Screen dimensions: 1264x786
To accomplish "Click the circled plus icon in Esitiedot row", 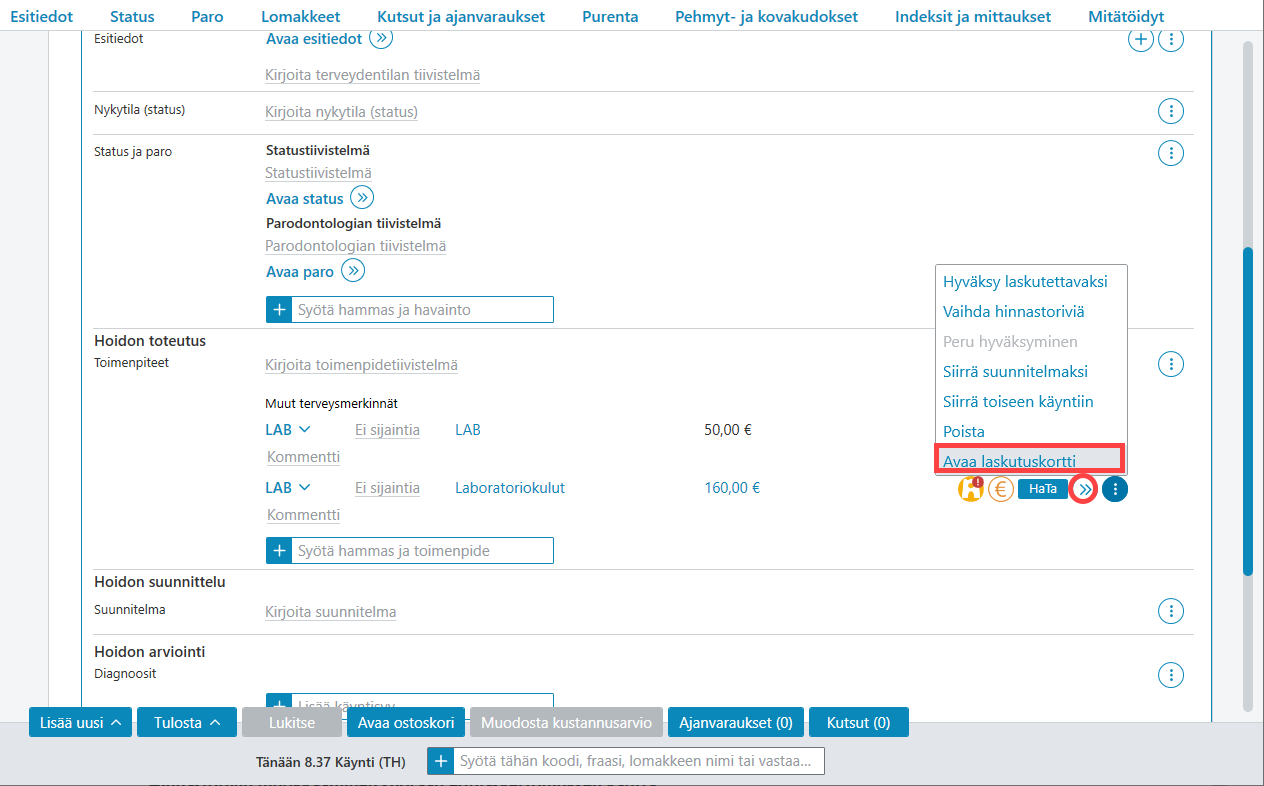I will click(1140, 40).
